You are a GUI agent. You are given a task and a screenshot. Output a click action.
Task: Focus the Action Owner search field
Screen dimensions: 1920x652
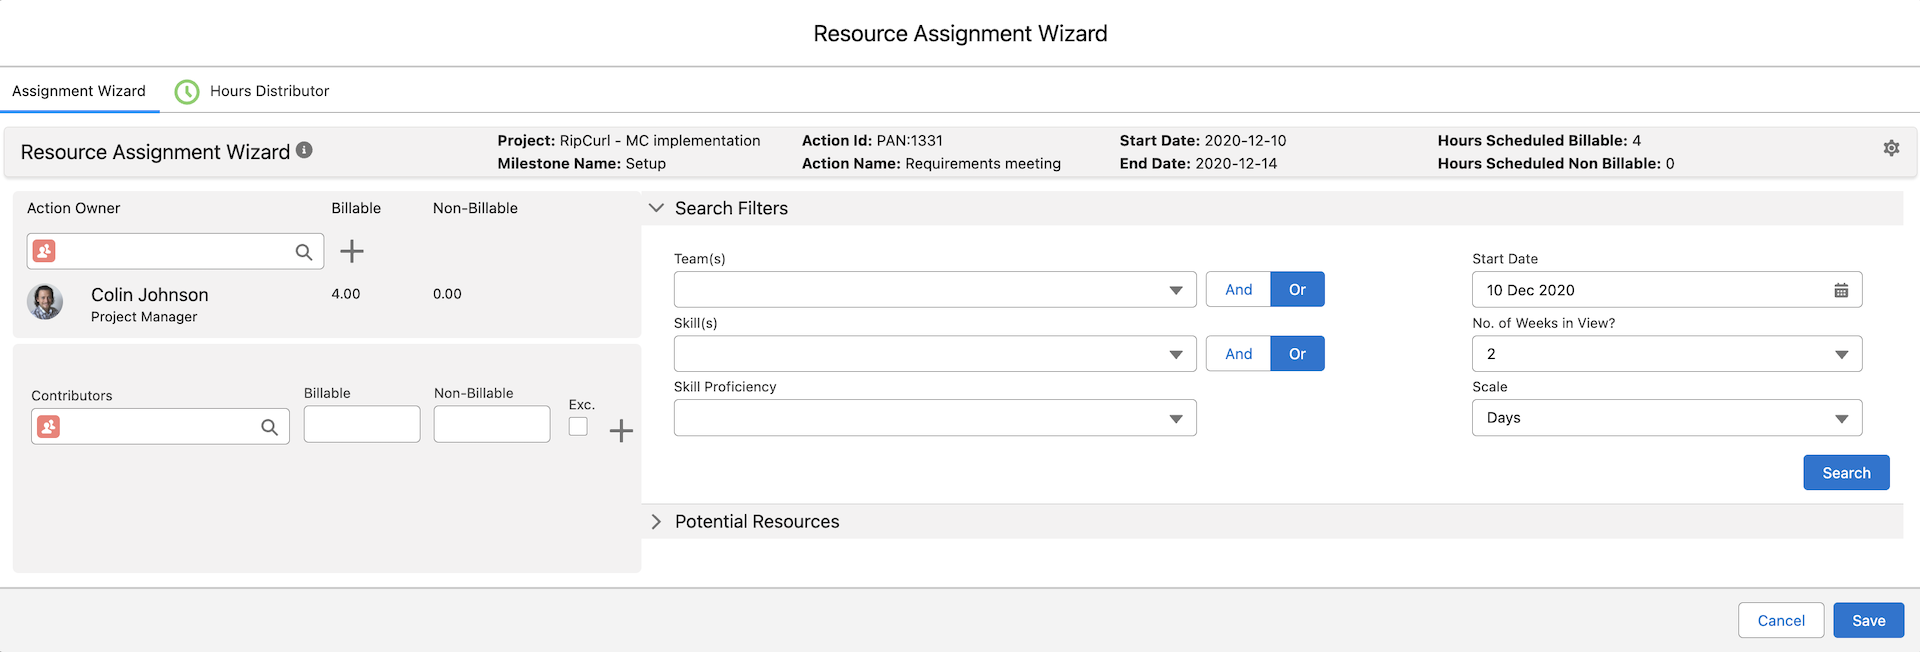175,251
